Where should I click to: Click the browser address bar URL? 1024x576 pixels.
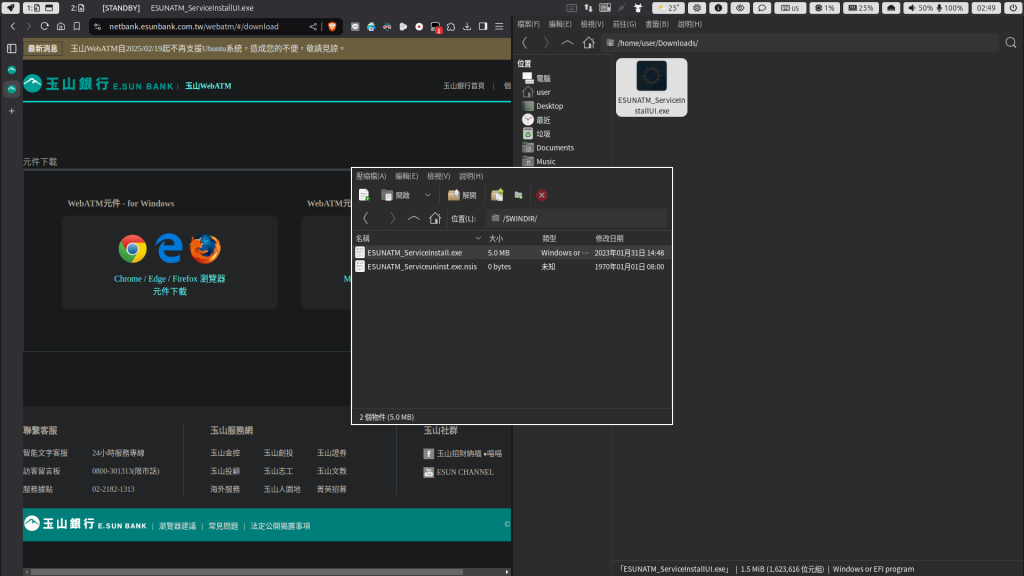pos(194,27)
